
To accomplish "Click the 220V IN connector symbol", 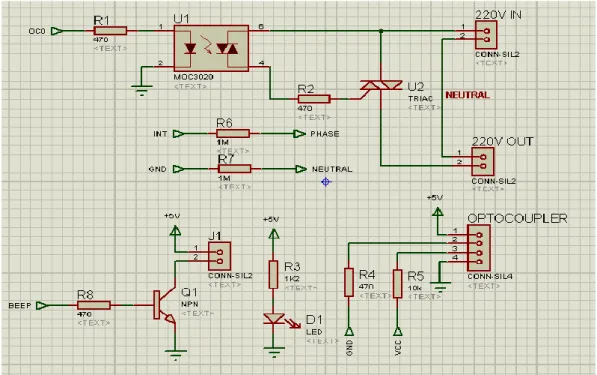I will (x=486, y=35).
